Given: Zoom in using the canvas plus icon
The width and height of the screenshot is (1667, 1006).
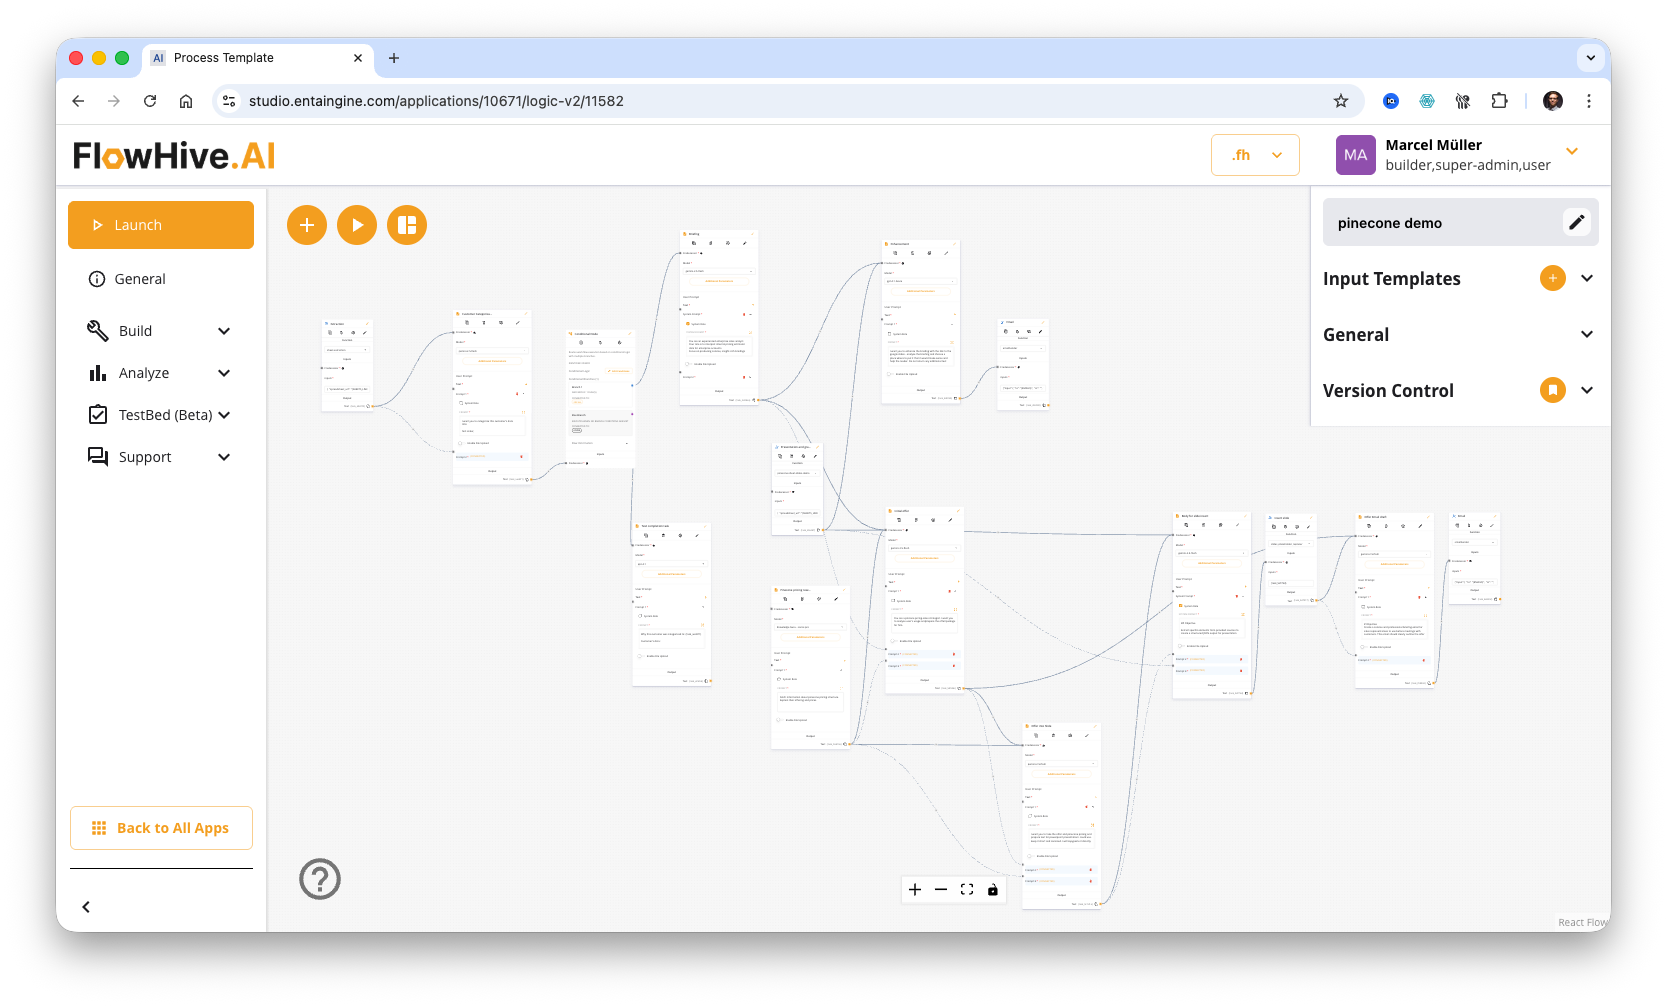Looking at the screenshot, I should (x=915, y=889).
